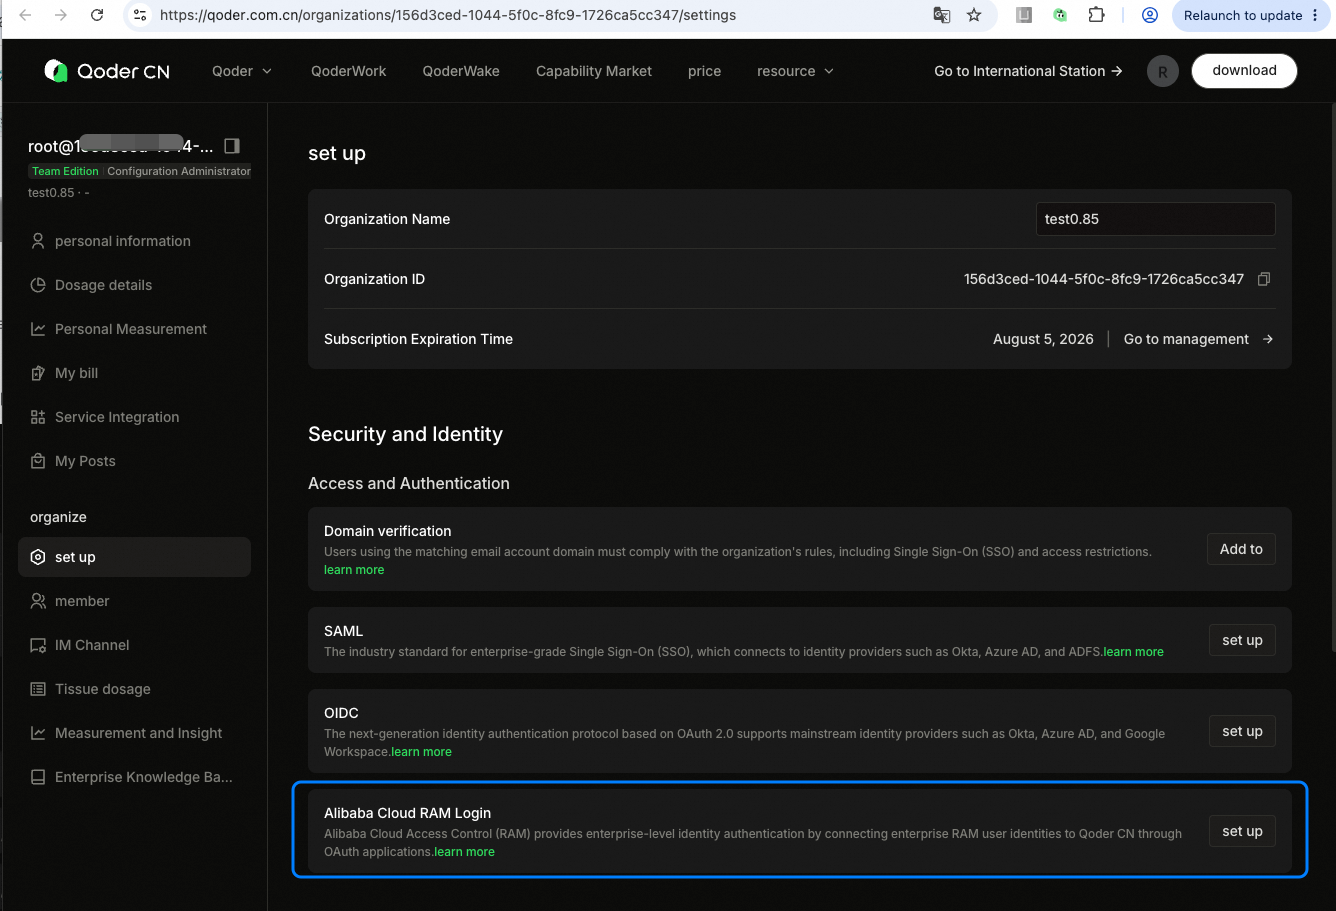Open Go to management arrow link
Viewport: 1336px width, 911px height.
point(1198,339)
